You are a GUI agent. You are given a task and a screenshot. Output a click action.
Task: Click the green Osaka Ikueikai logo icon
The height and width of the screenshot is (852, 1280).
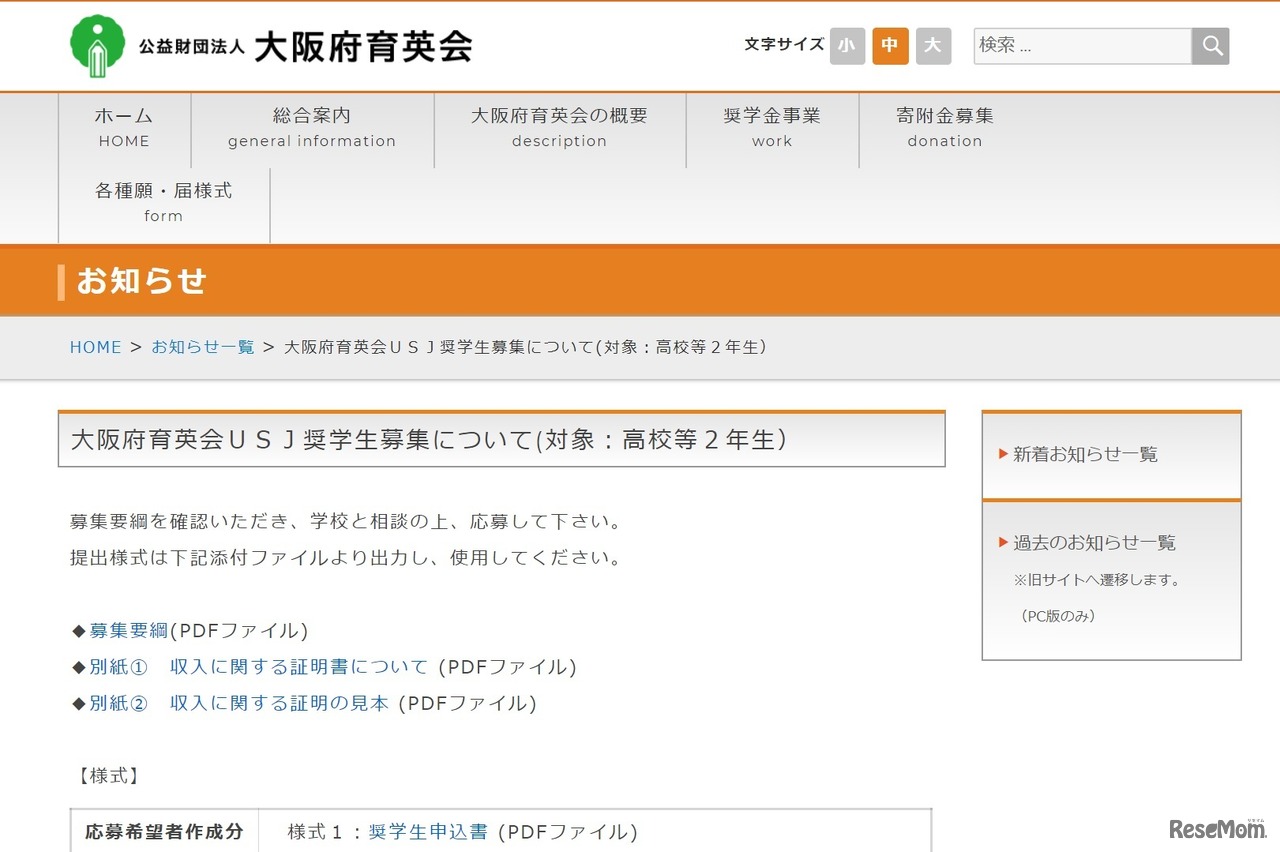[x=98, y=46]
